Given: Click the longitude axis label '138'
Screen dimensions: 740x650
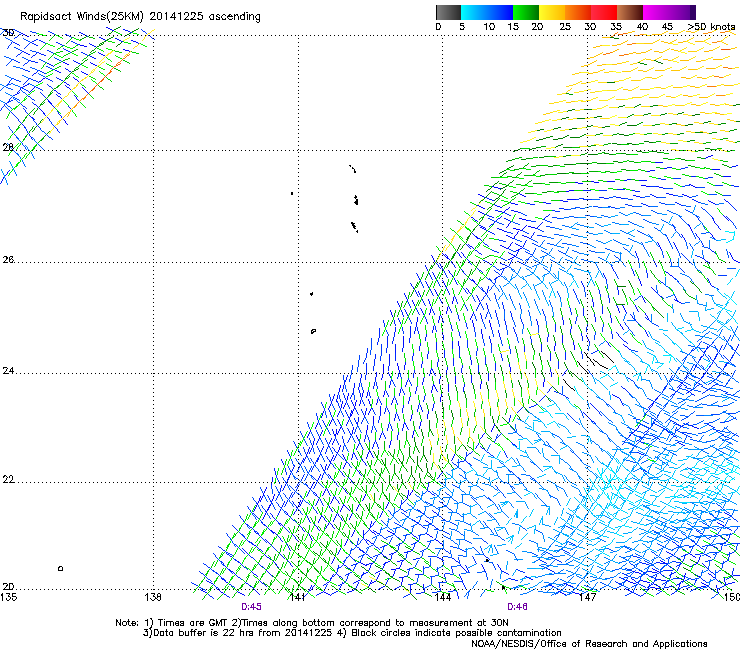Looking at the screenshot, I should click(153, 597).
